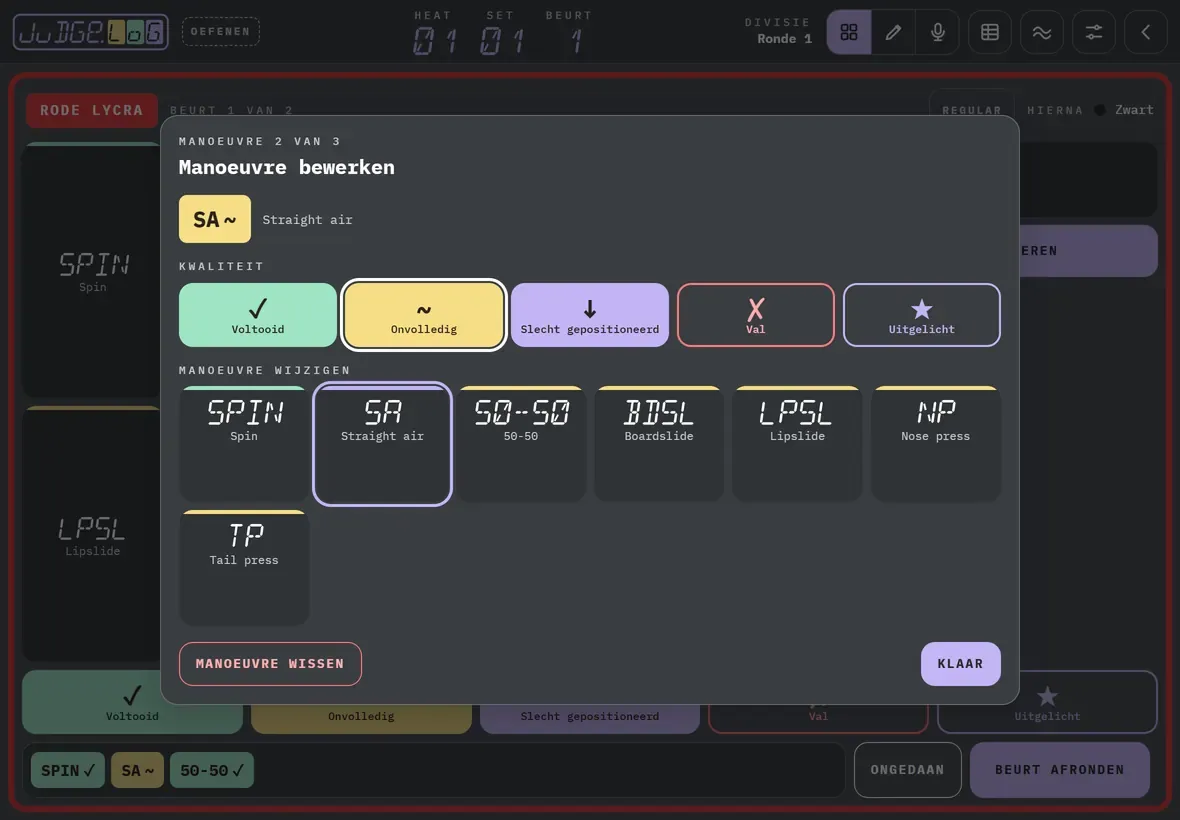This screenshot has width=1180, height=820.
Task: Change manoeuvre to Spin in the dialog
Action: tap(244, 444)
